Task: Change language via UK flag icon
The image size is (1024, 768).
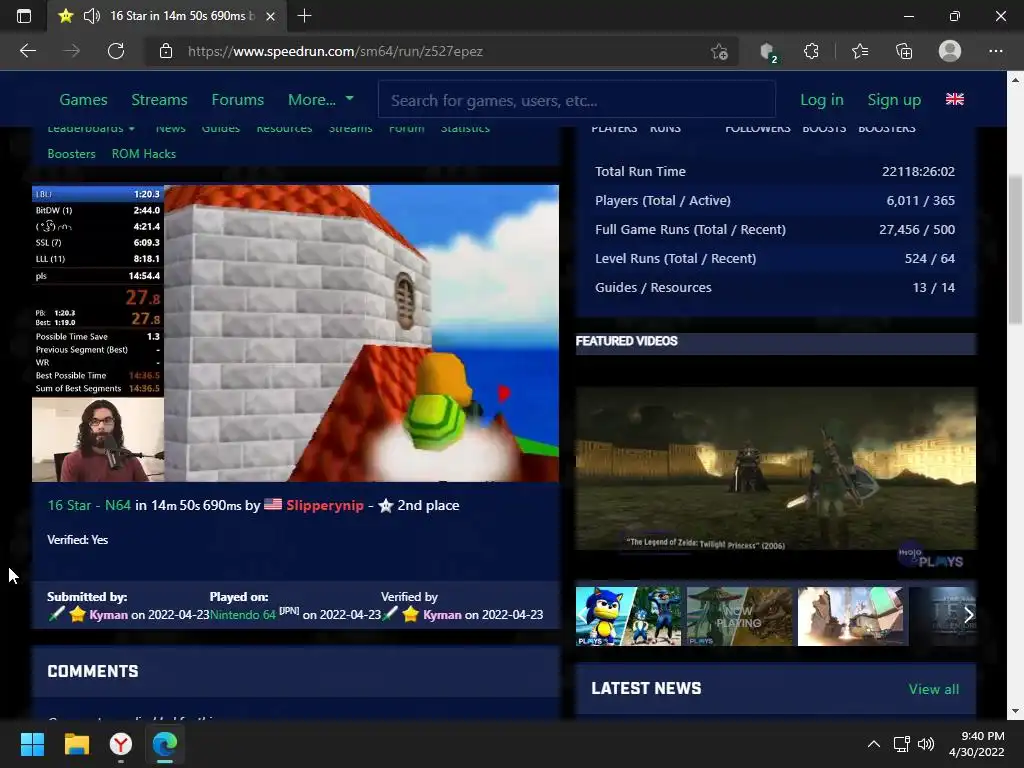Action: click(955, 99)
